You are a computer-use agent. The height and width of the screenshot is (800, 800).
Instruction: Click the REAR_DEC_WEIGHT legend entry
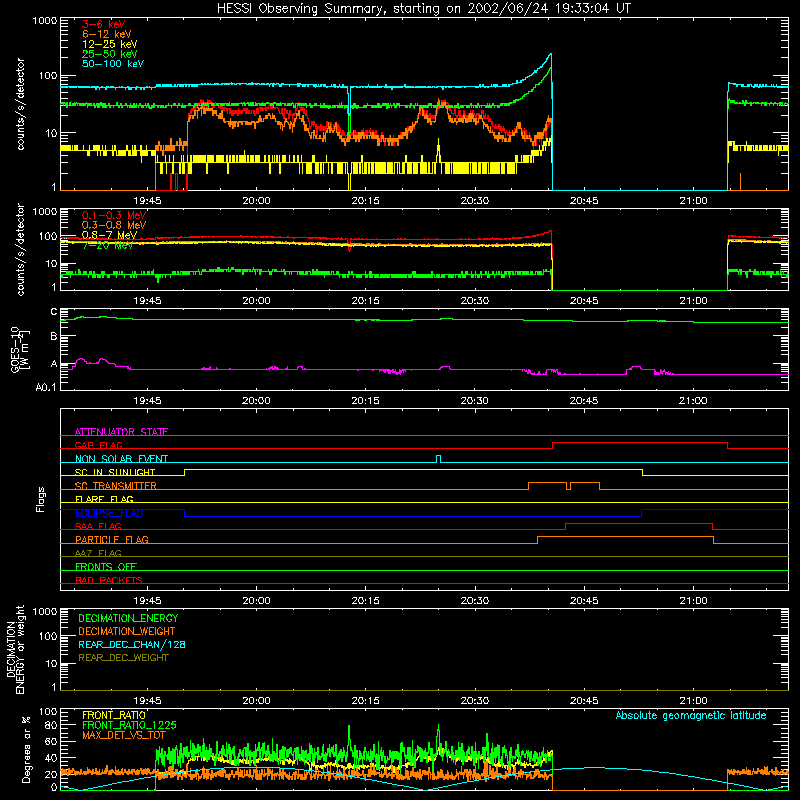123,658
